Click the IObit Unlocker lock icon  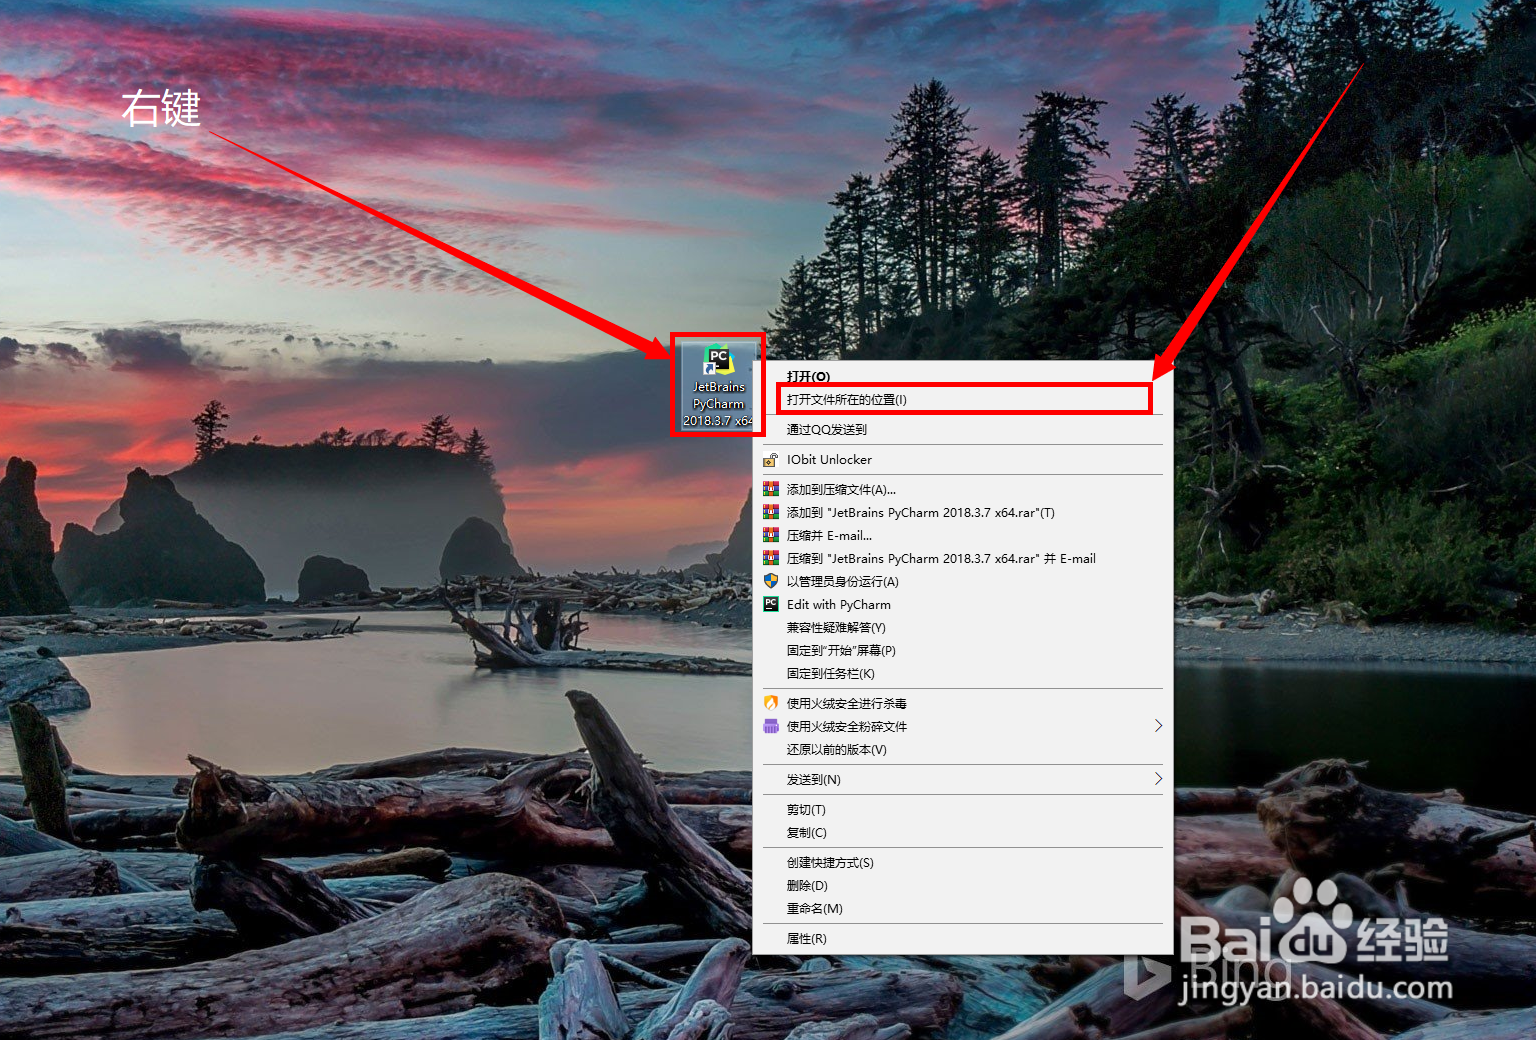point(770,460)
